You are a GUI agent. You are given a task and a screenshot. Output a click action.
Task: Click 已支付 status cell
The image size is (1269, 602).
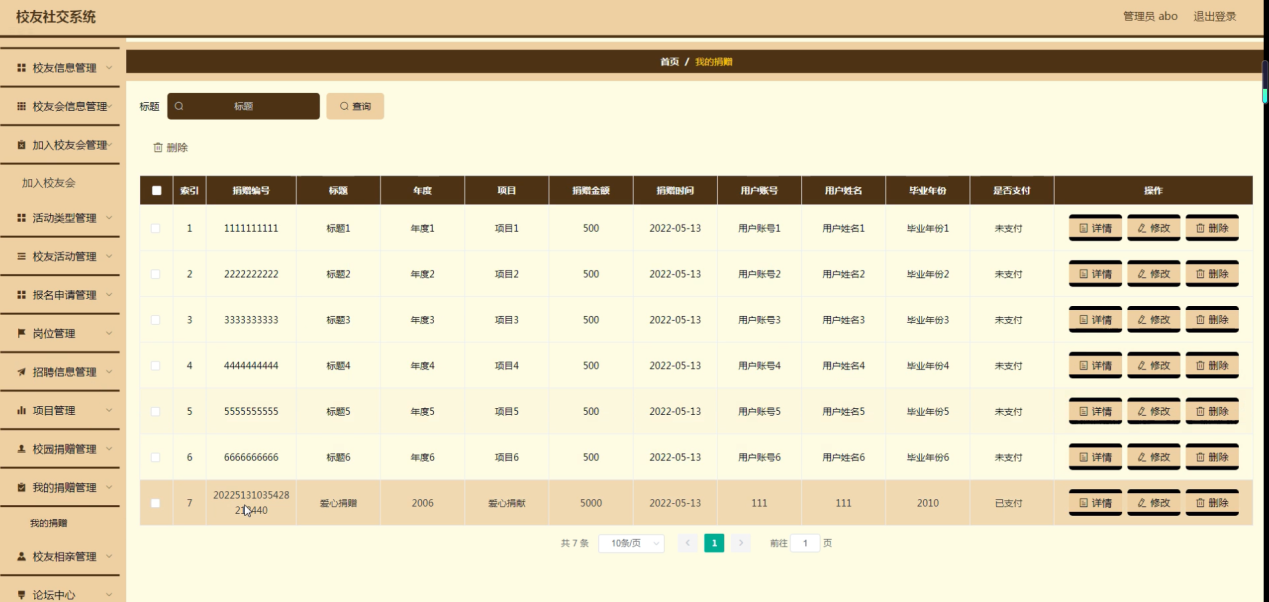coord(1009,503)
